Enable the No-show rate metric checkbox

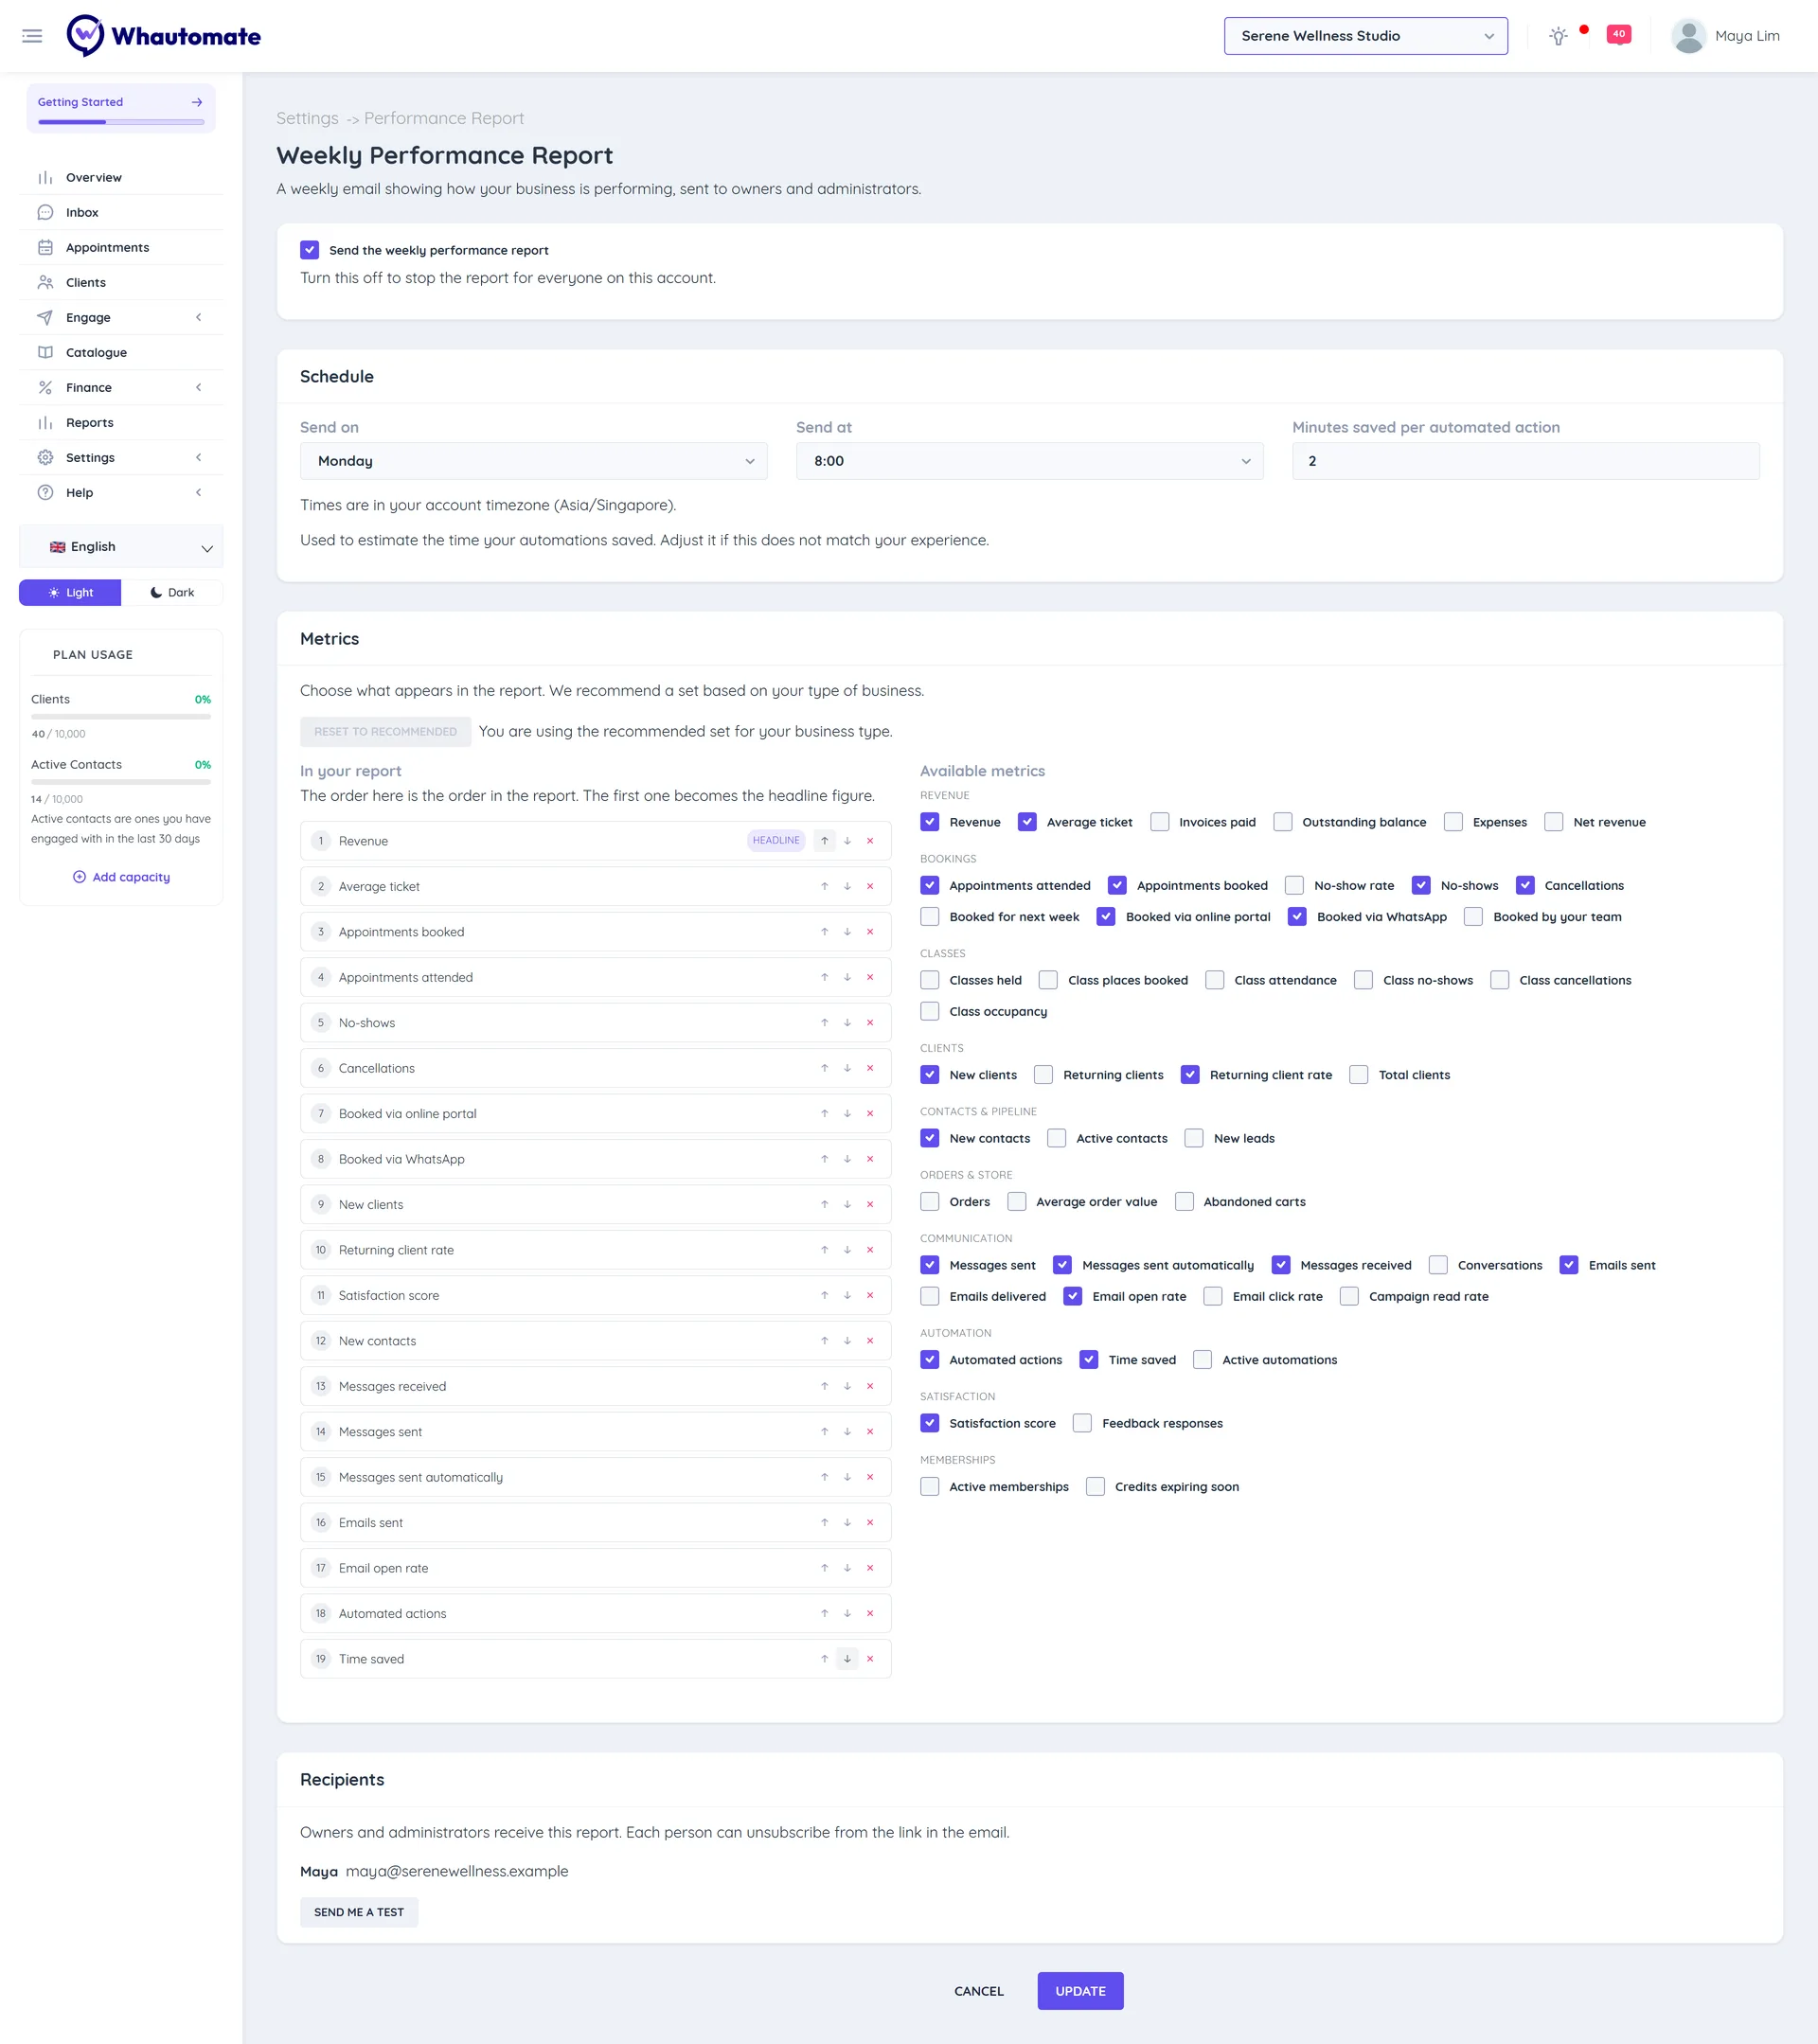coord(1294,885)
